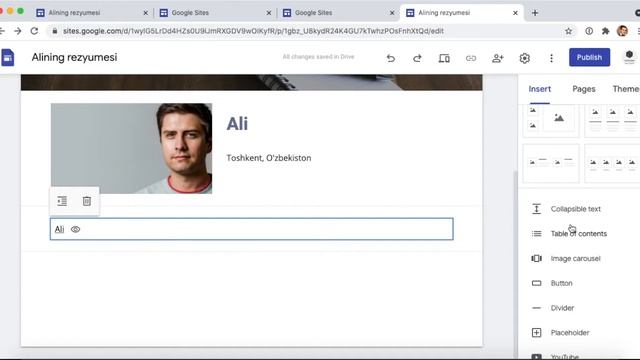Redo the last action
The width and height of the screenshot is (640, 360).
pyautogui.click(x=417, y=58)
